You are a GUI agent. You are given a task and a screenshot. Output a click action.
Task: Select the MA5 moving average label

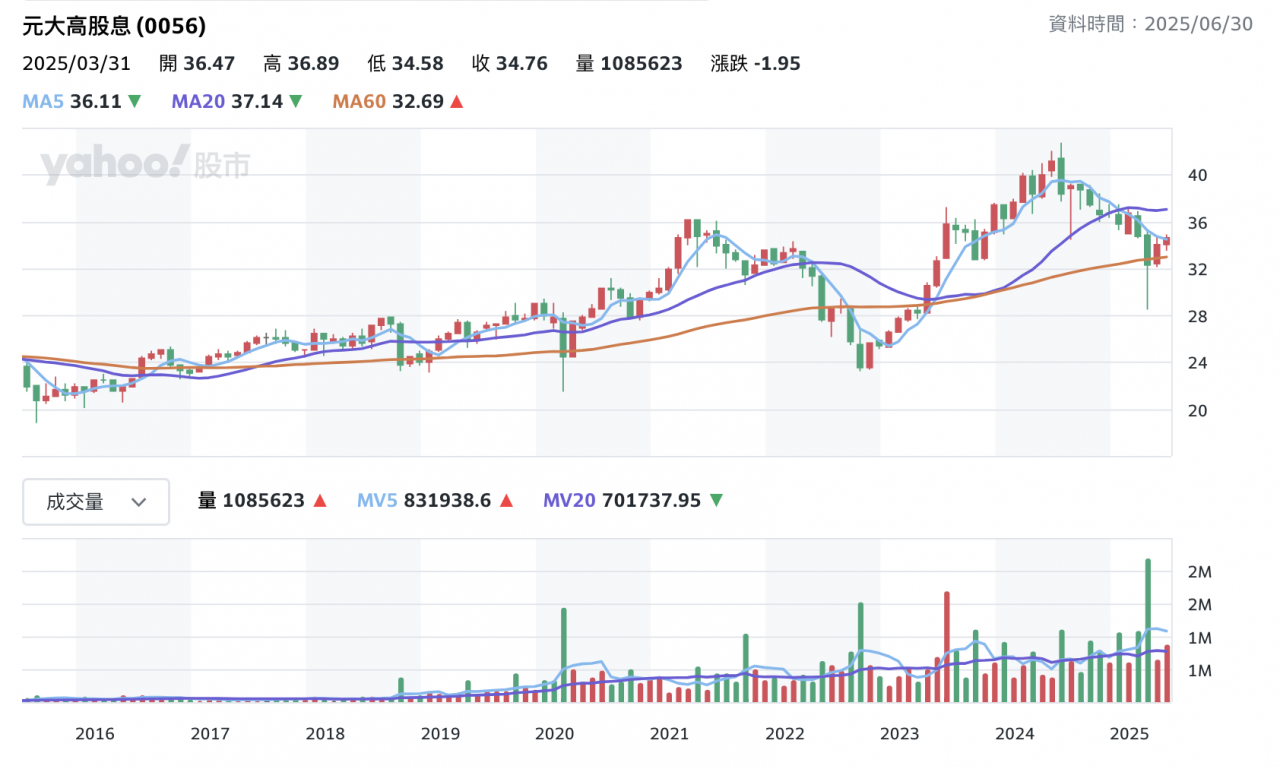(x=43, y=101)
